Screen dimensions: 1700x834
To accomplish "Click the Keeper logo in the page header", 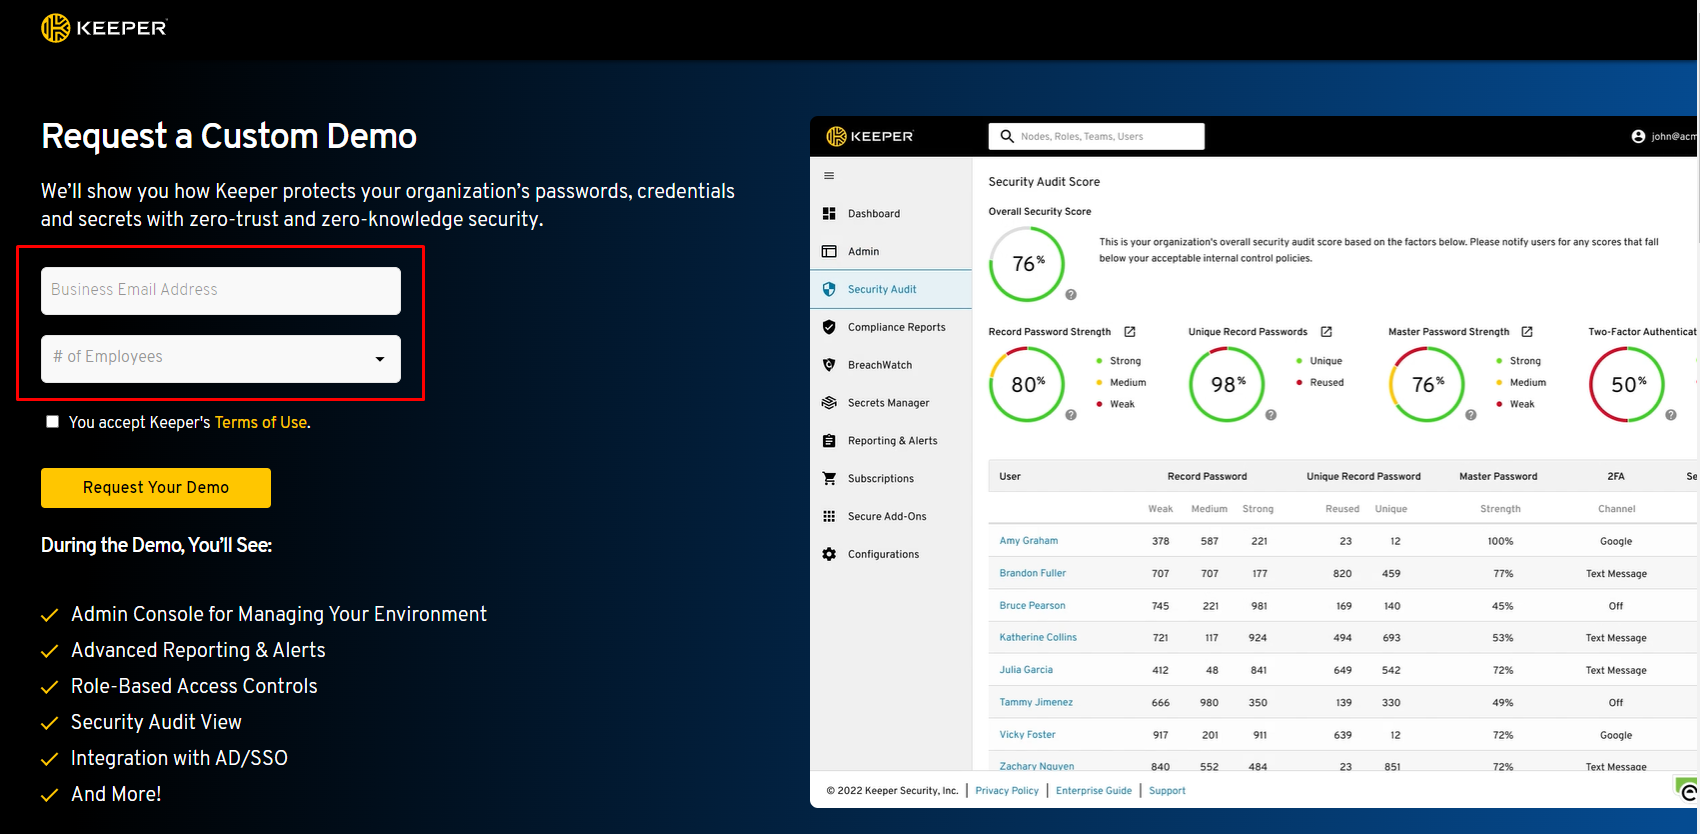I will (x=104, y=28).
